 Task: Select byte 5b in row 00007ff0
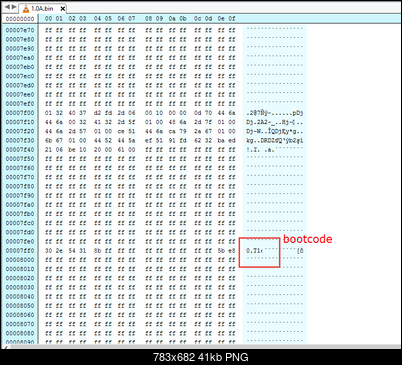221,251
